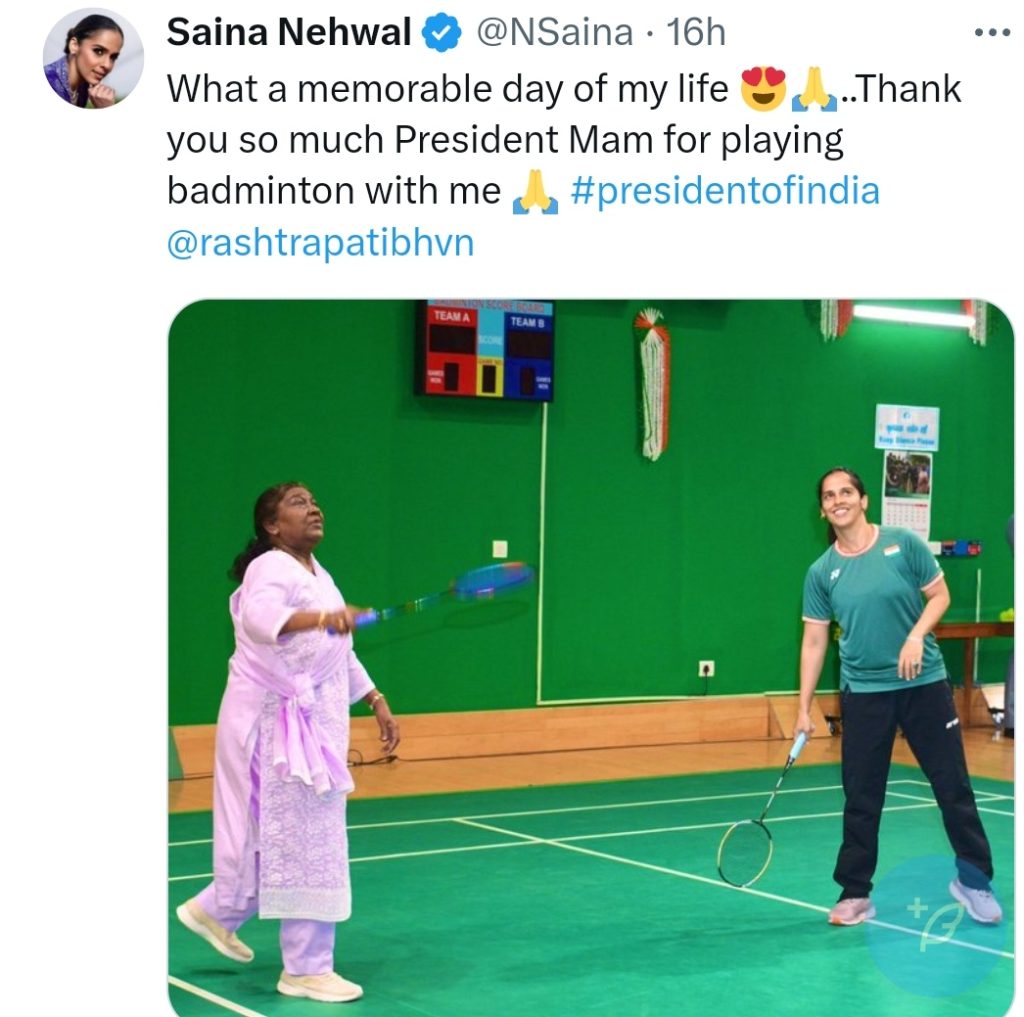Follow the #presidentofindia hashtag
Screen dimensions: 1024x1017
[725, 191]
